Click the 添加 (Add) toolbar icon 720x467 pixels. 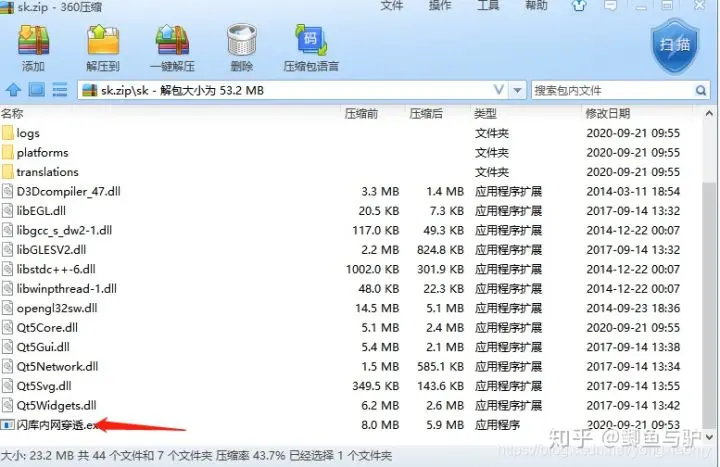[x=34, y=41]
